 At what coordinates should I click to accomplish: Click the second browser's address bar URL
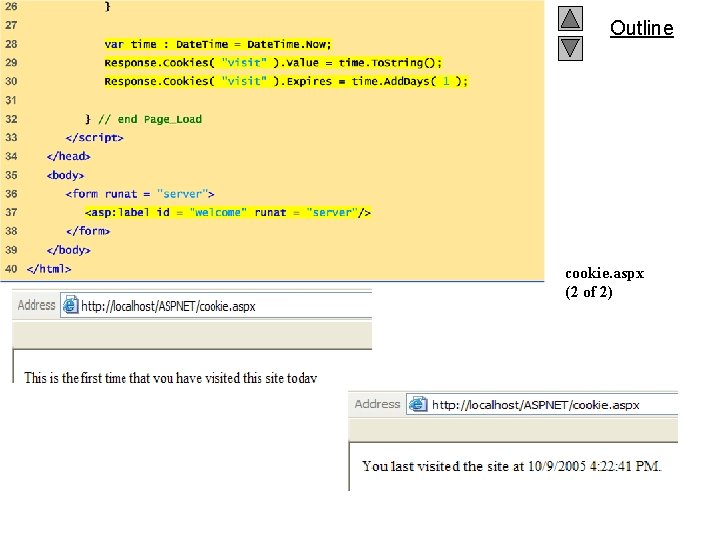pos(535,405)
